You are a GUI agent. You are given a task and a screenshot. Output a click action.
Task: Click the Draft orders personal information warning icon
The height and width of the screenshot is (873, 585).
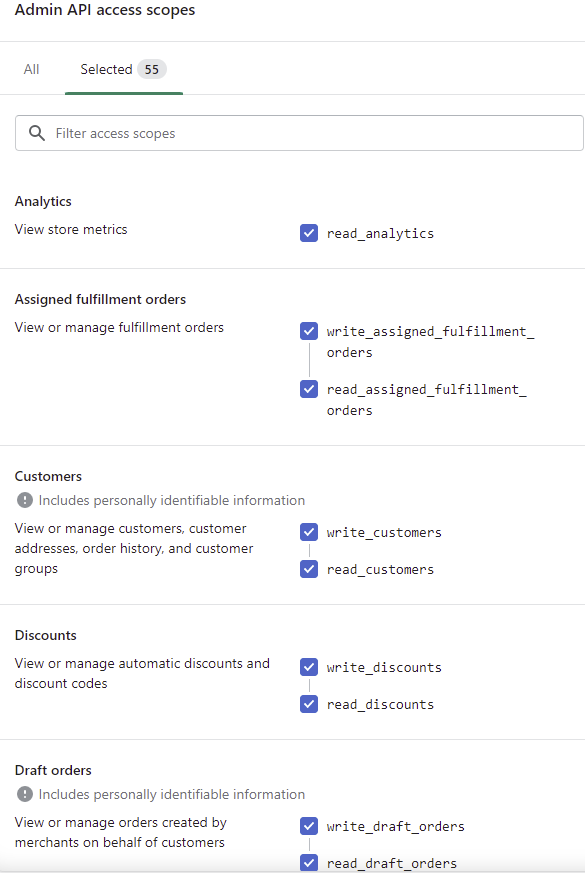[x=24, y=794]
